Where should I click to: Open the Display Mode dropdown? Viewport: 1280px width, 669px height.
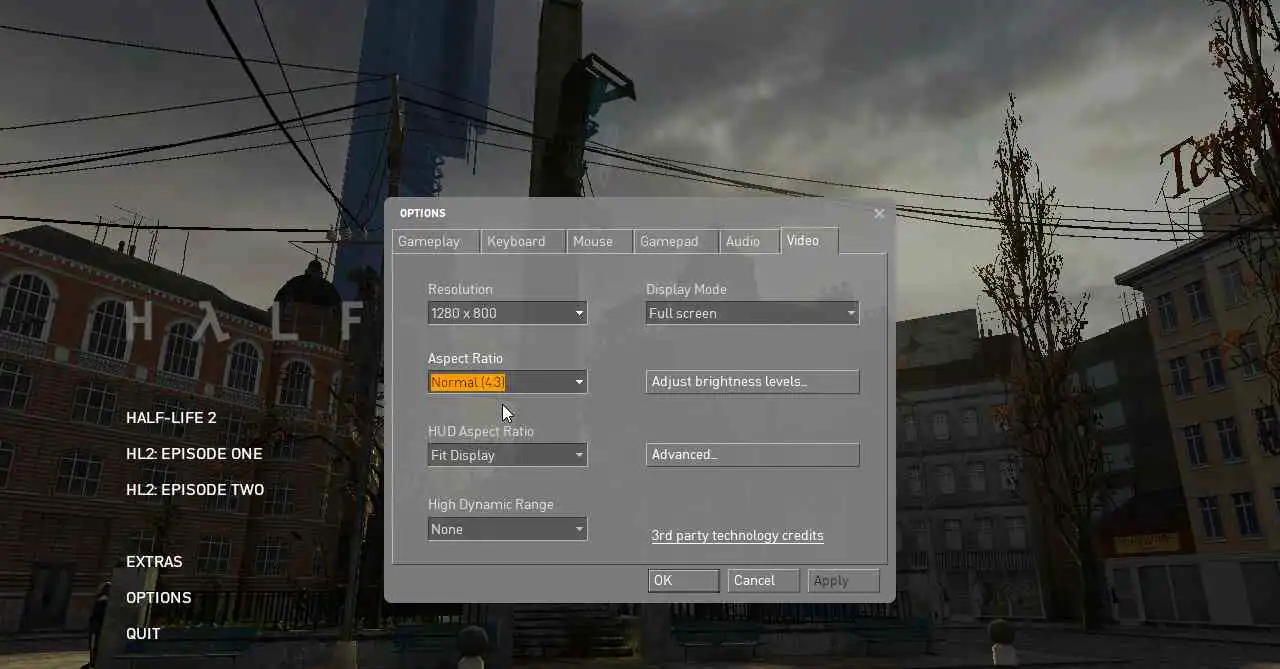[x=752, y=313]
